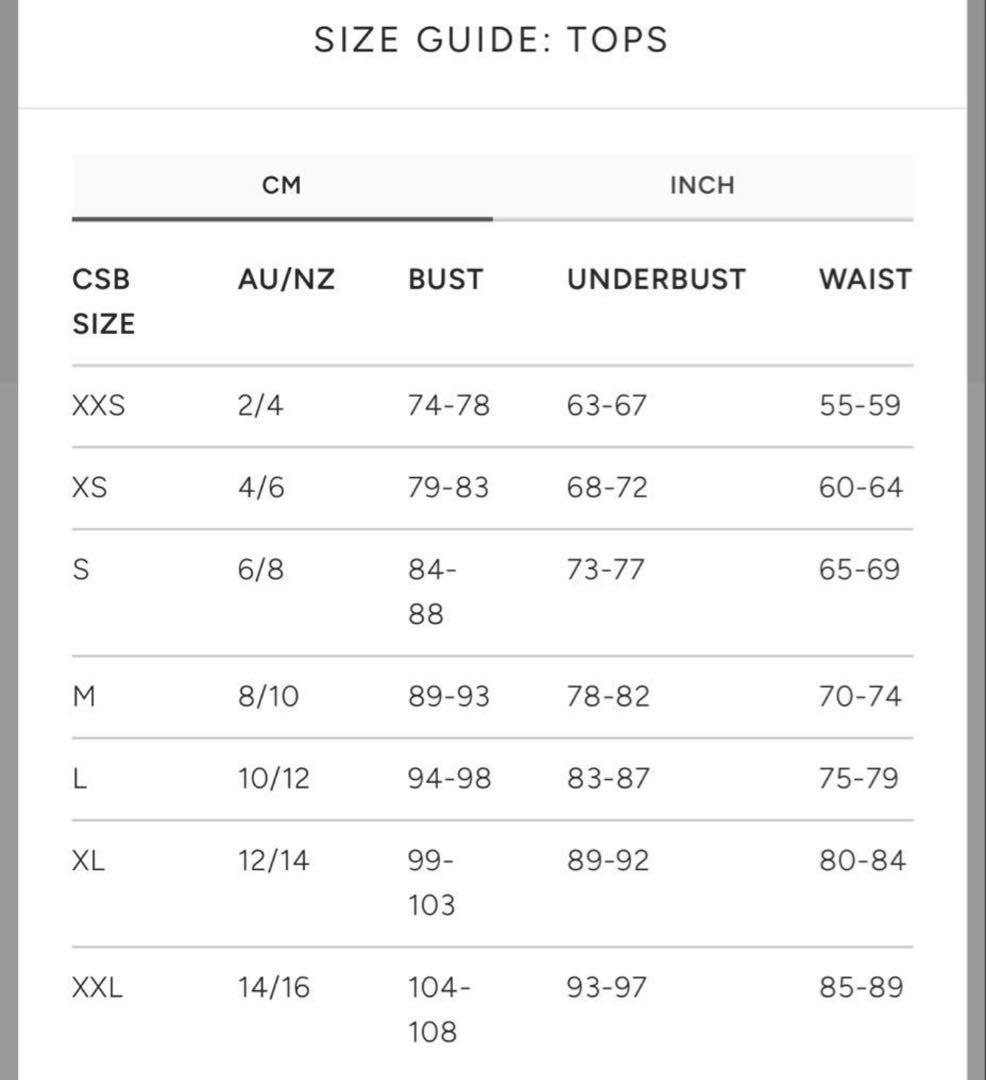Click the 10/12 AU/NZ size cell

[274, 778]
